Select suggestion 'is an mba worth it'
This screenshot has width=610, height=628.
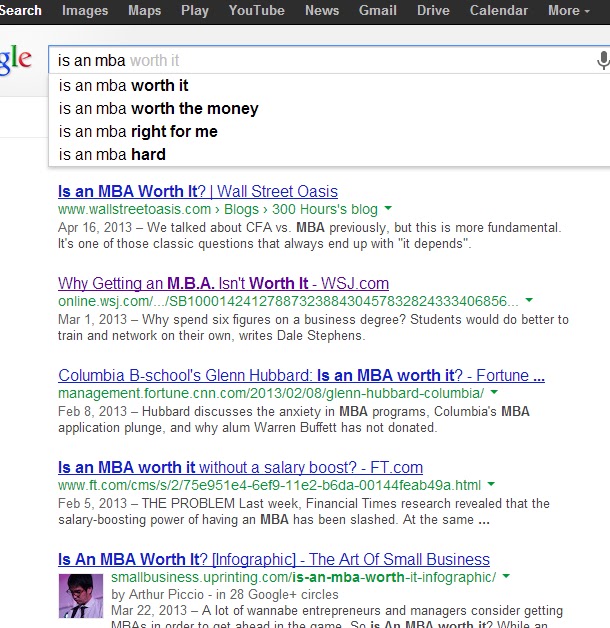pyautogui.click(x=329, y=85)
